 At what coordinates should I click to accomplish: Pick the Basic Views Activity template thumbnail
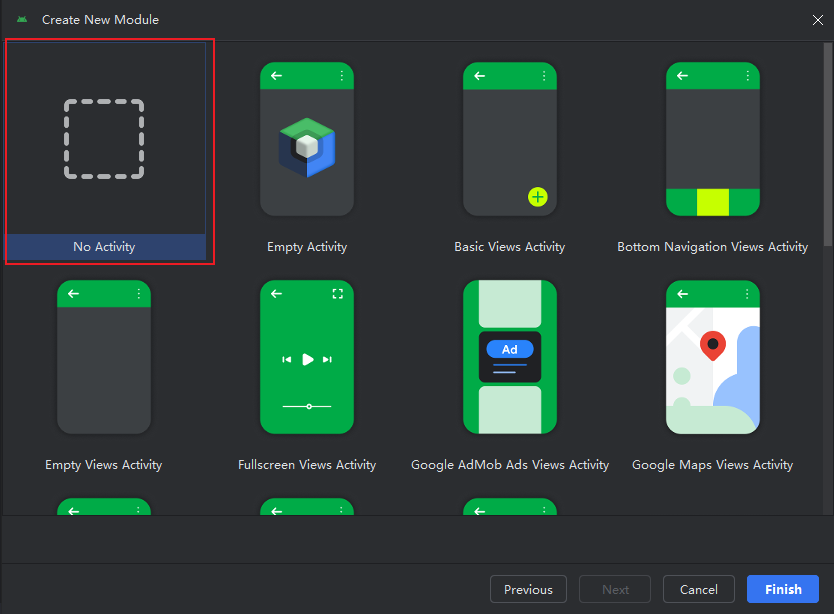click(510, 139)
